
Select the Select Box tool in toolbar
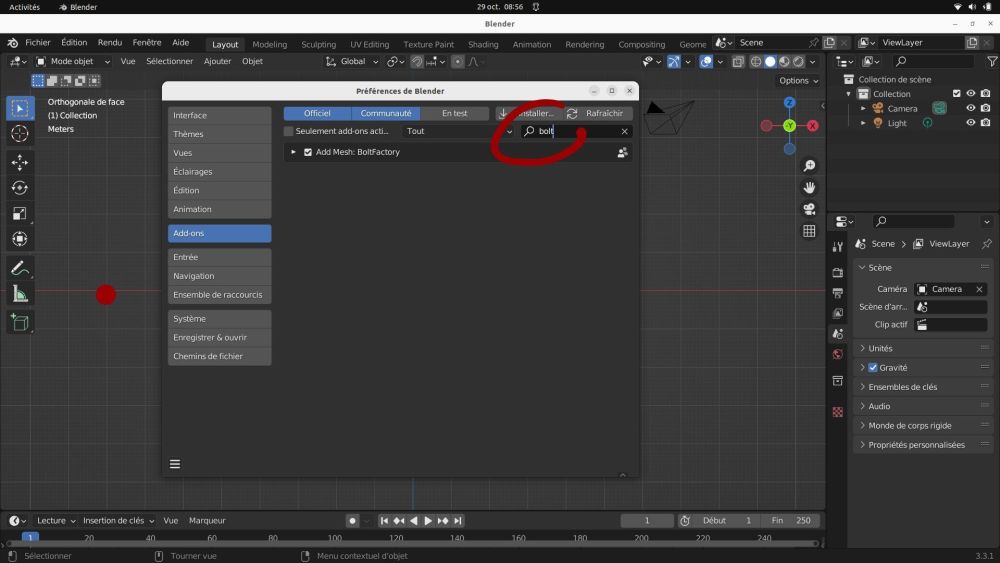click(20, 108)
